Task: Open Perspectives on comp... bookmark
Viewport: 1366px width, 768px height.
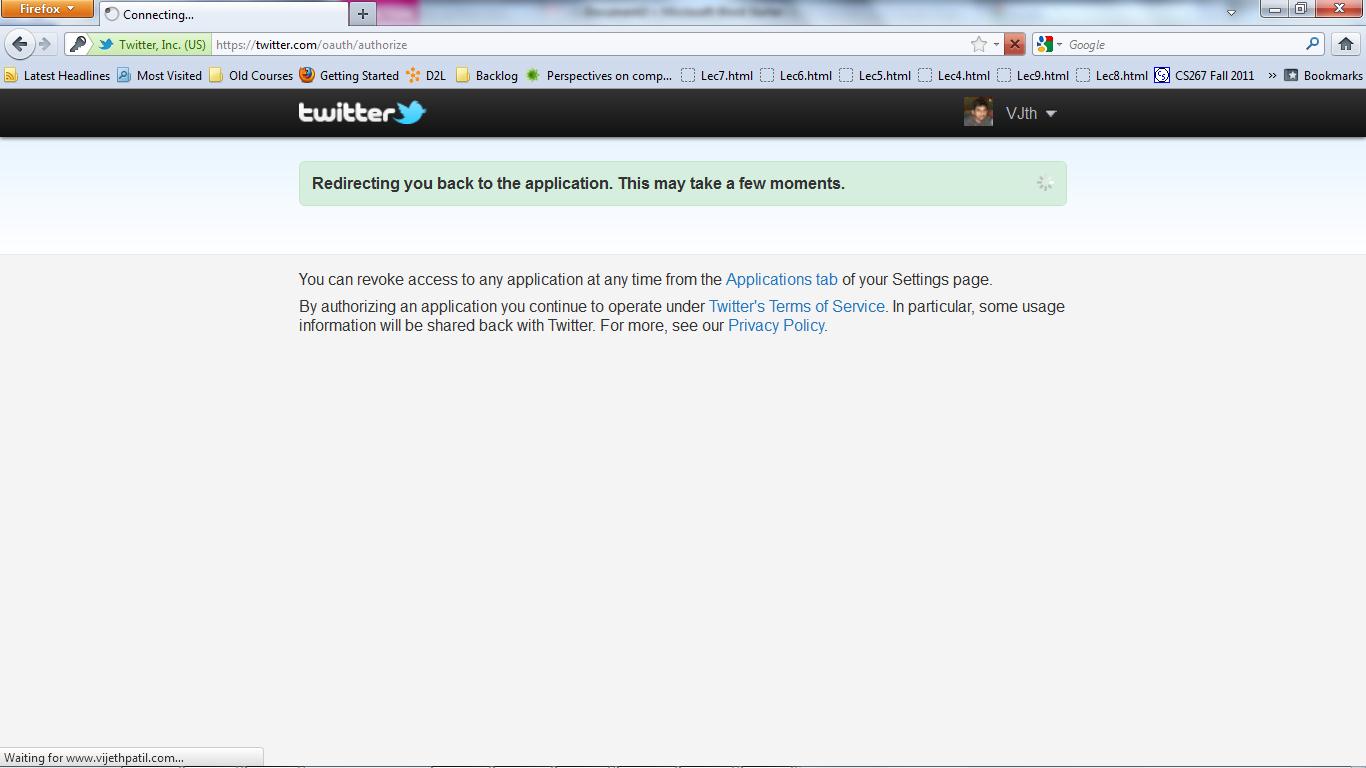Action: pos(599,75)
